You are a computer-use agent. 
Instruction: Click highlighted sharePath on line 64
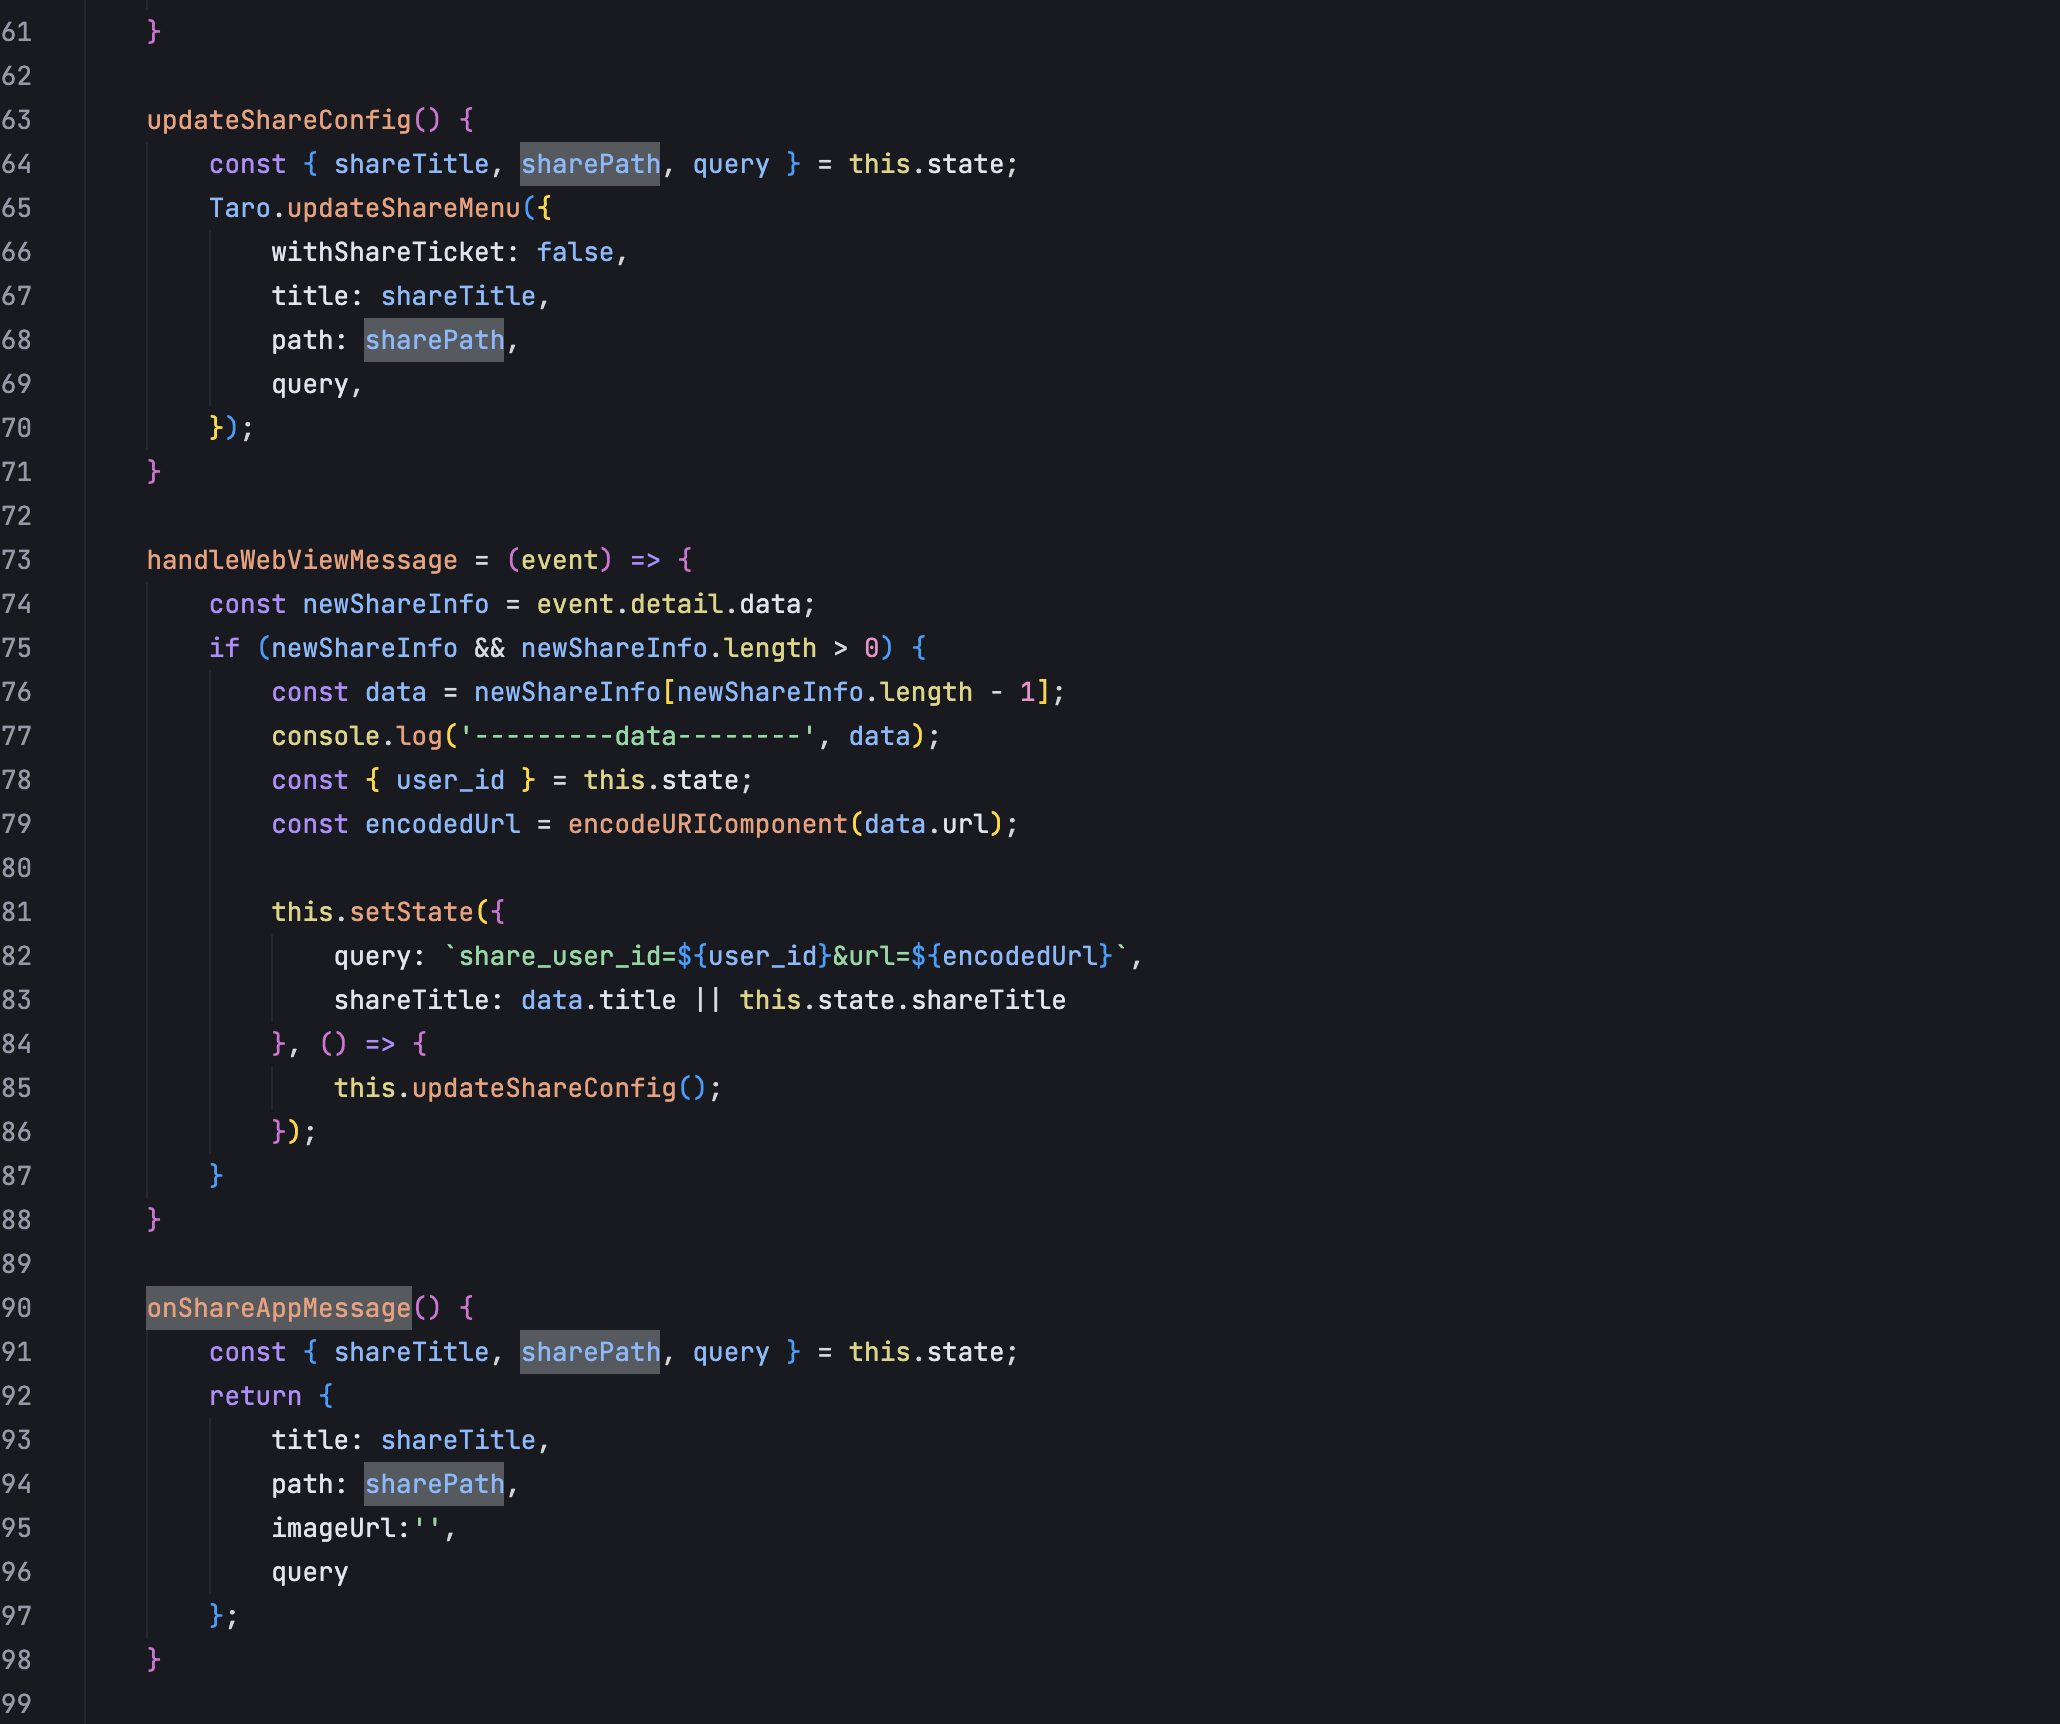[590, 164]
